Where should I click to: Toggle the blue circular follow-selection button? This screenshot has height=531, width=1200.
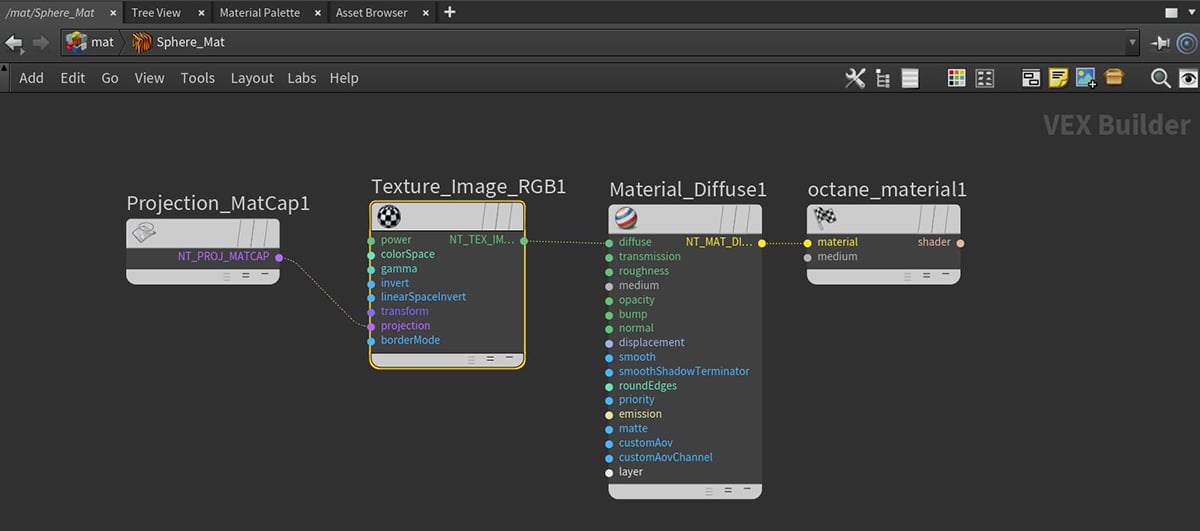tap(1186, 43)
